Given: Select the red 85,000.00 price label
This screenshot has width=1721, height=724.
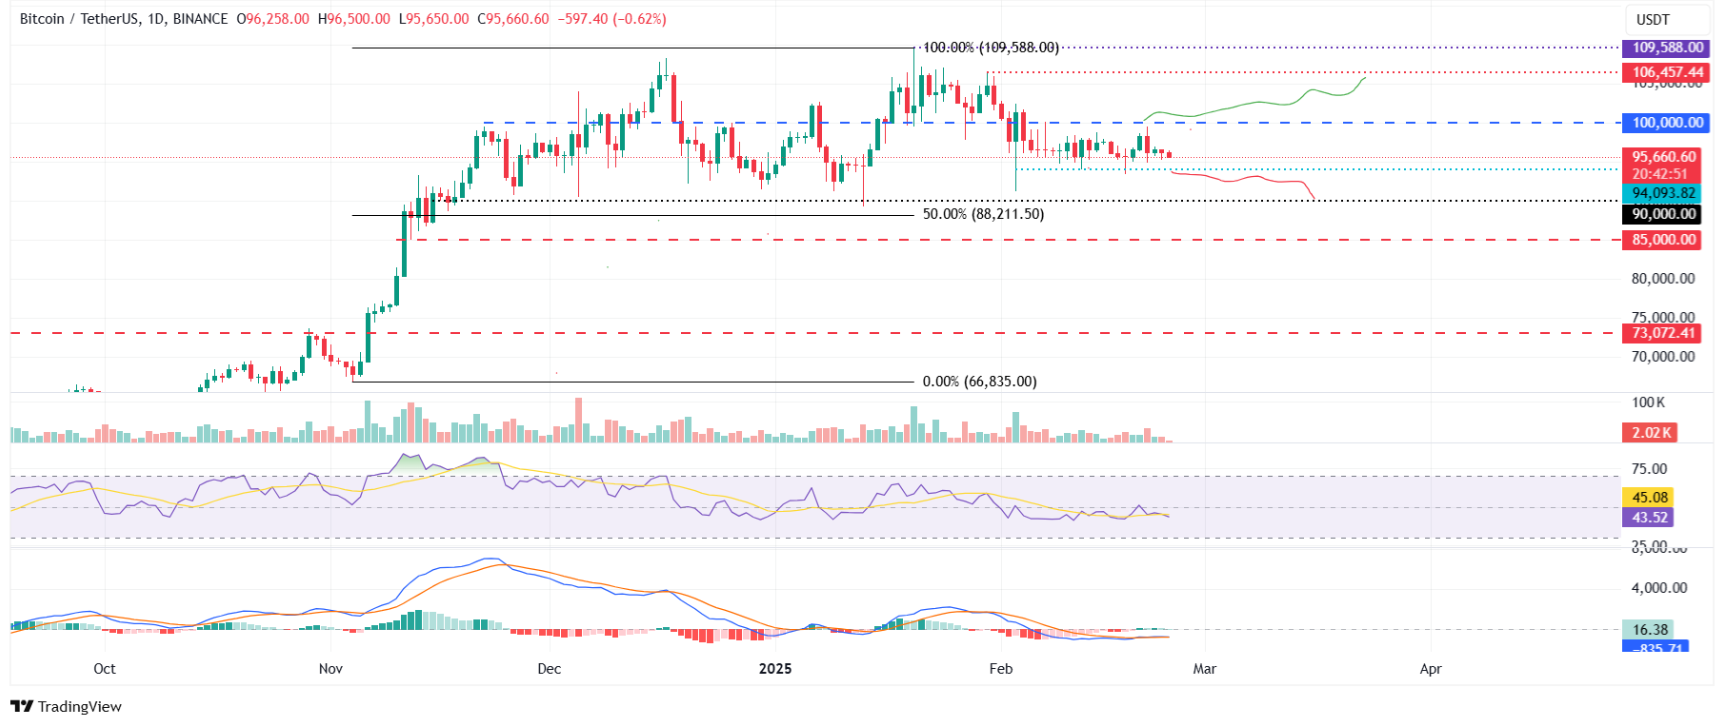Looking at the screenshot, I should [x=1664, y=240].
